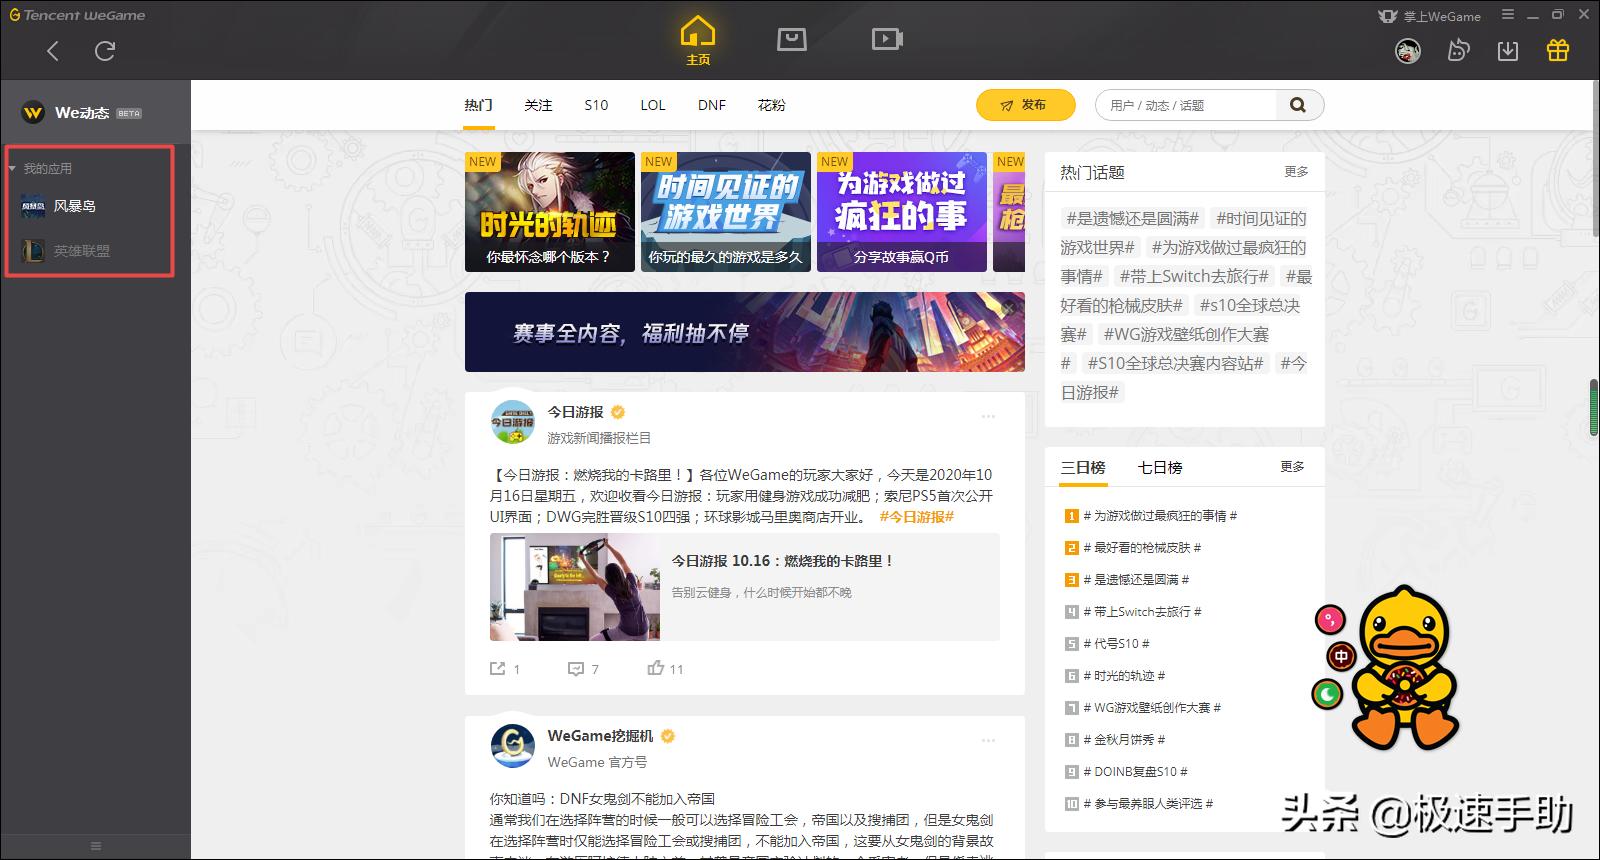
Task: Open 赛事全内容 福利抽不停 banner
Action: tap(745, 332)
